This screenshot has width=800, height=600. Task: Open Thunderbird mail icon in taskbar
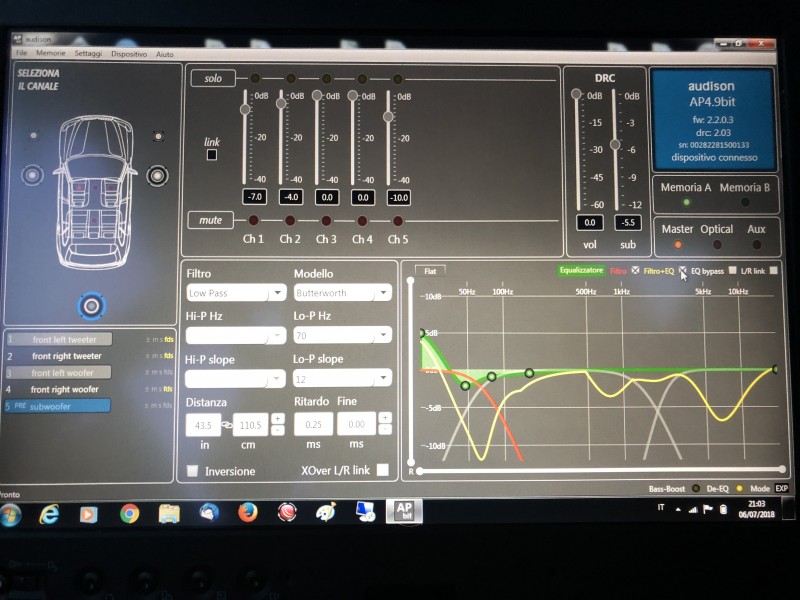coord(209,512)
